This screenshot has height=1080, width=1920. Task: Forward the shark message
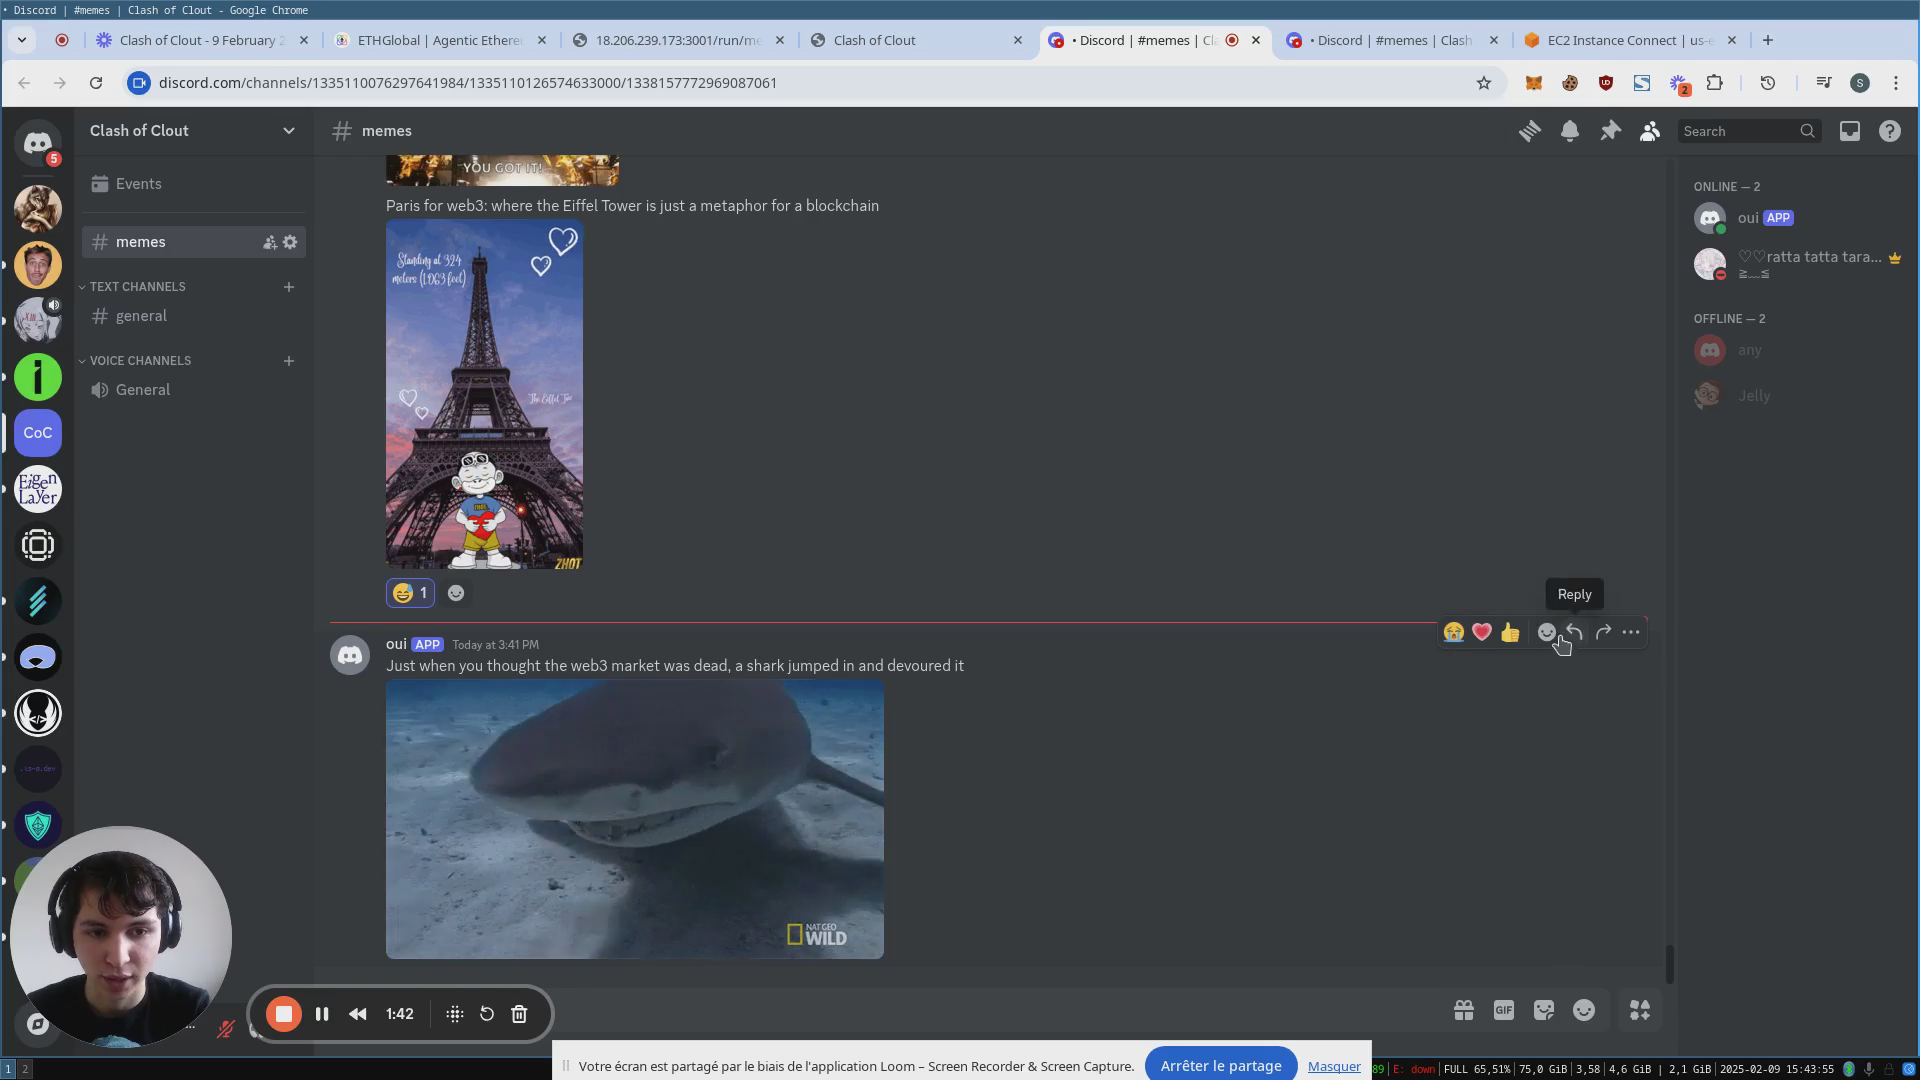pyautogui.click(x=1603, y=632)
